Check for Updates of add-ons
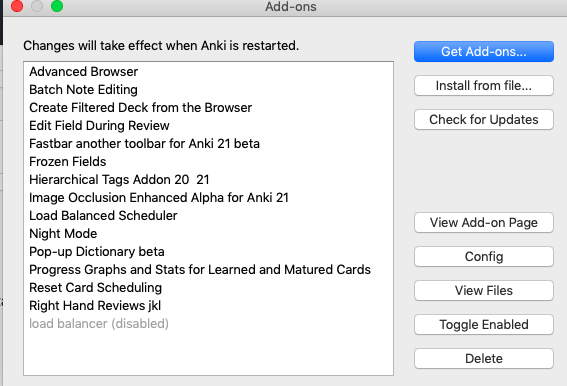The image size is (567, 386). 483,119
